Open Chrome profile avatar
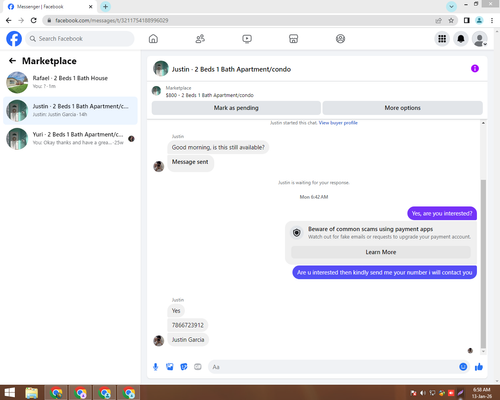This screenshot has width=500, height=400. point(479,20)
